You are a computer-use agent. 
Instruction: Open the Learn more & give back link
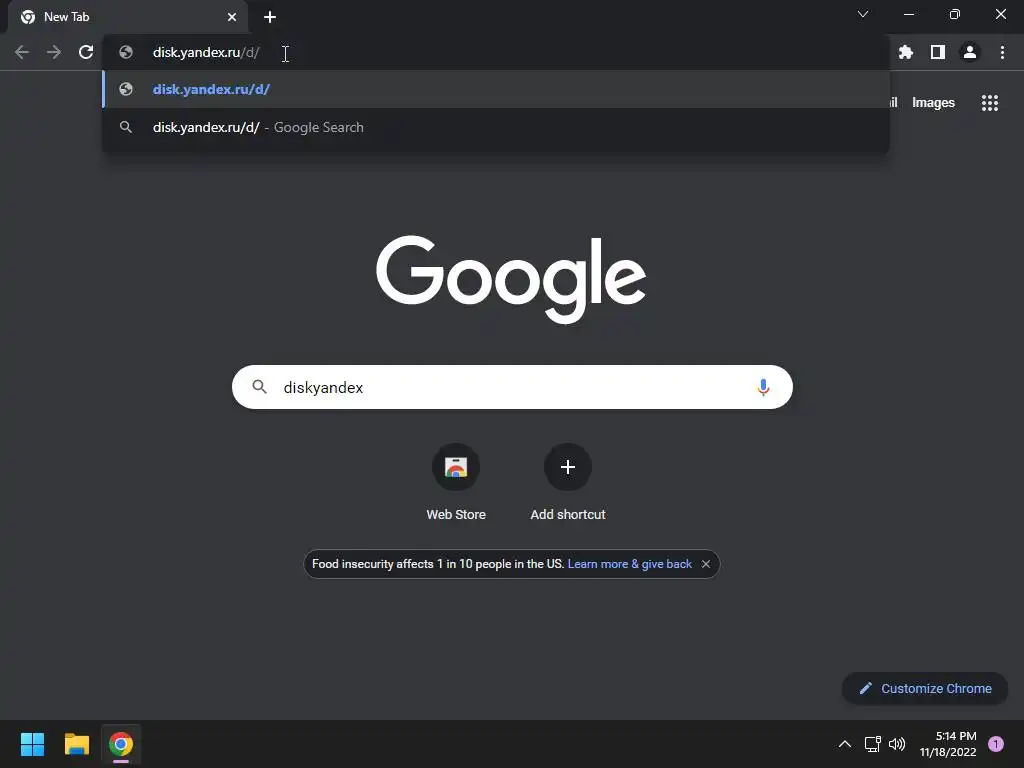point(630,564)
